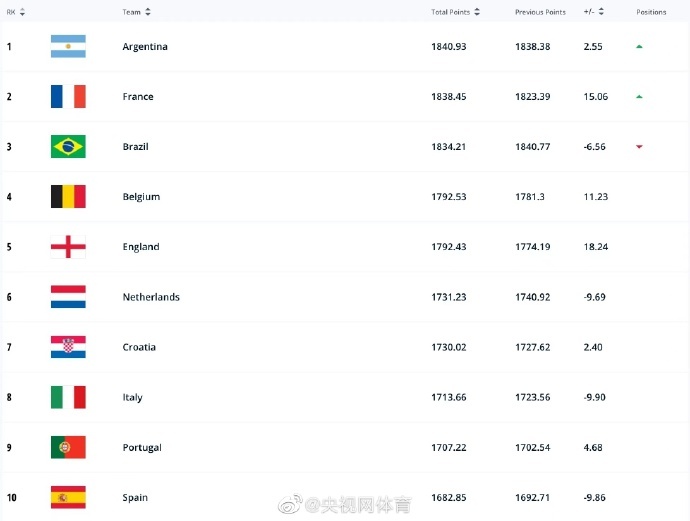Screen dimensions: 690x521
Task: Open the Argentina team link
Action: [145, 47]
